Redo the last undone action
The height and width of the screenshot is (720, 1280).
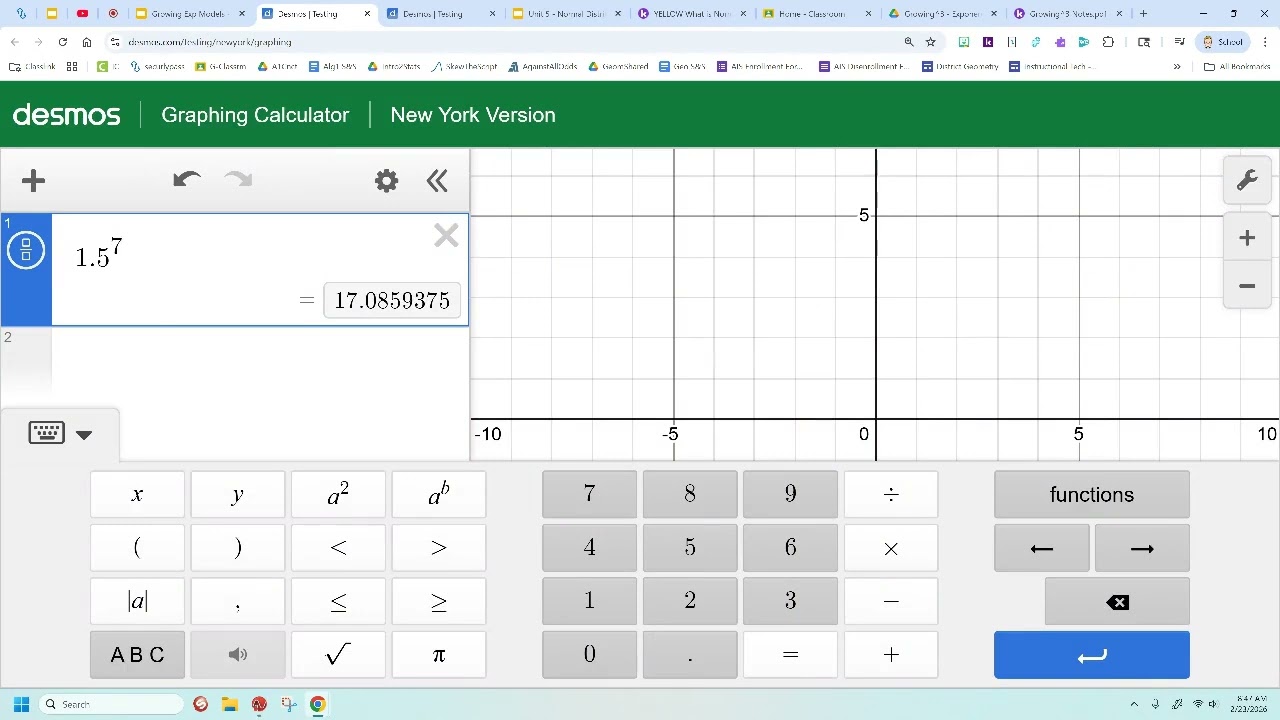coord(238,180)
